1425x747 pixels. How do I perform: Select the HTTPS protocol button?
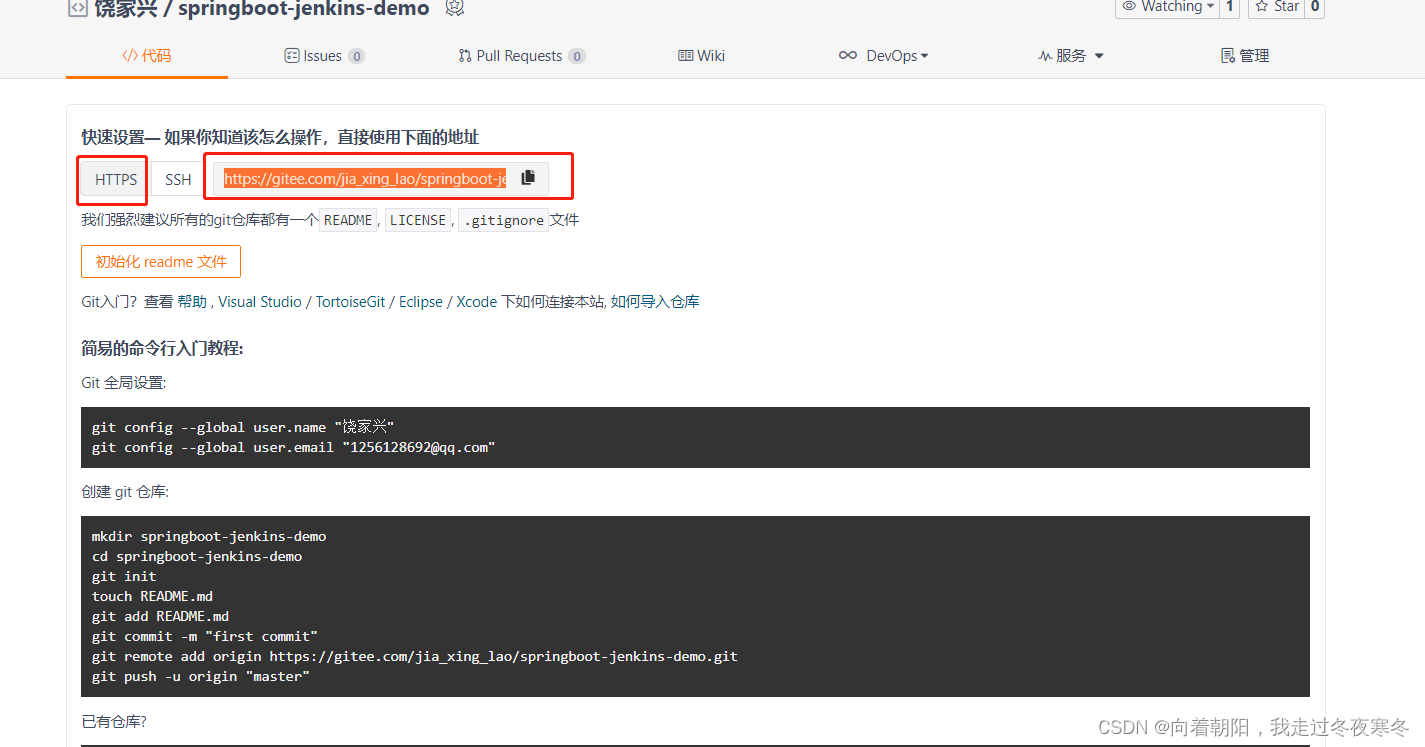click(x=116, y=180)
